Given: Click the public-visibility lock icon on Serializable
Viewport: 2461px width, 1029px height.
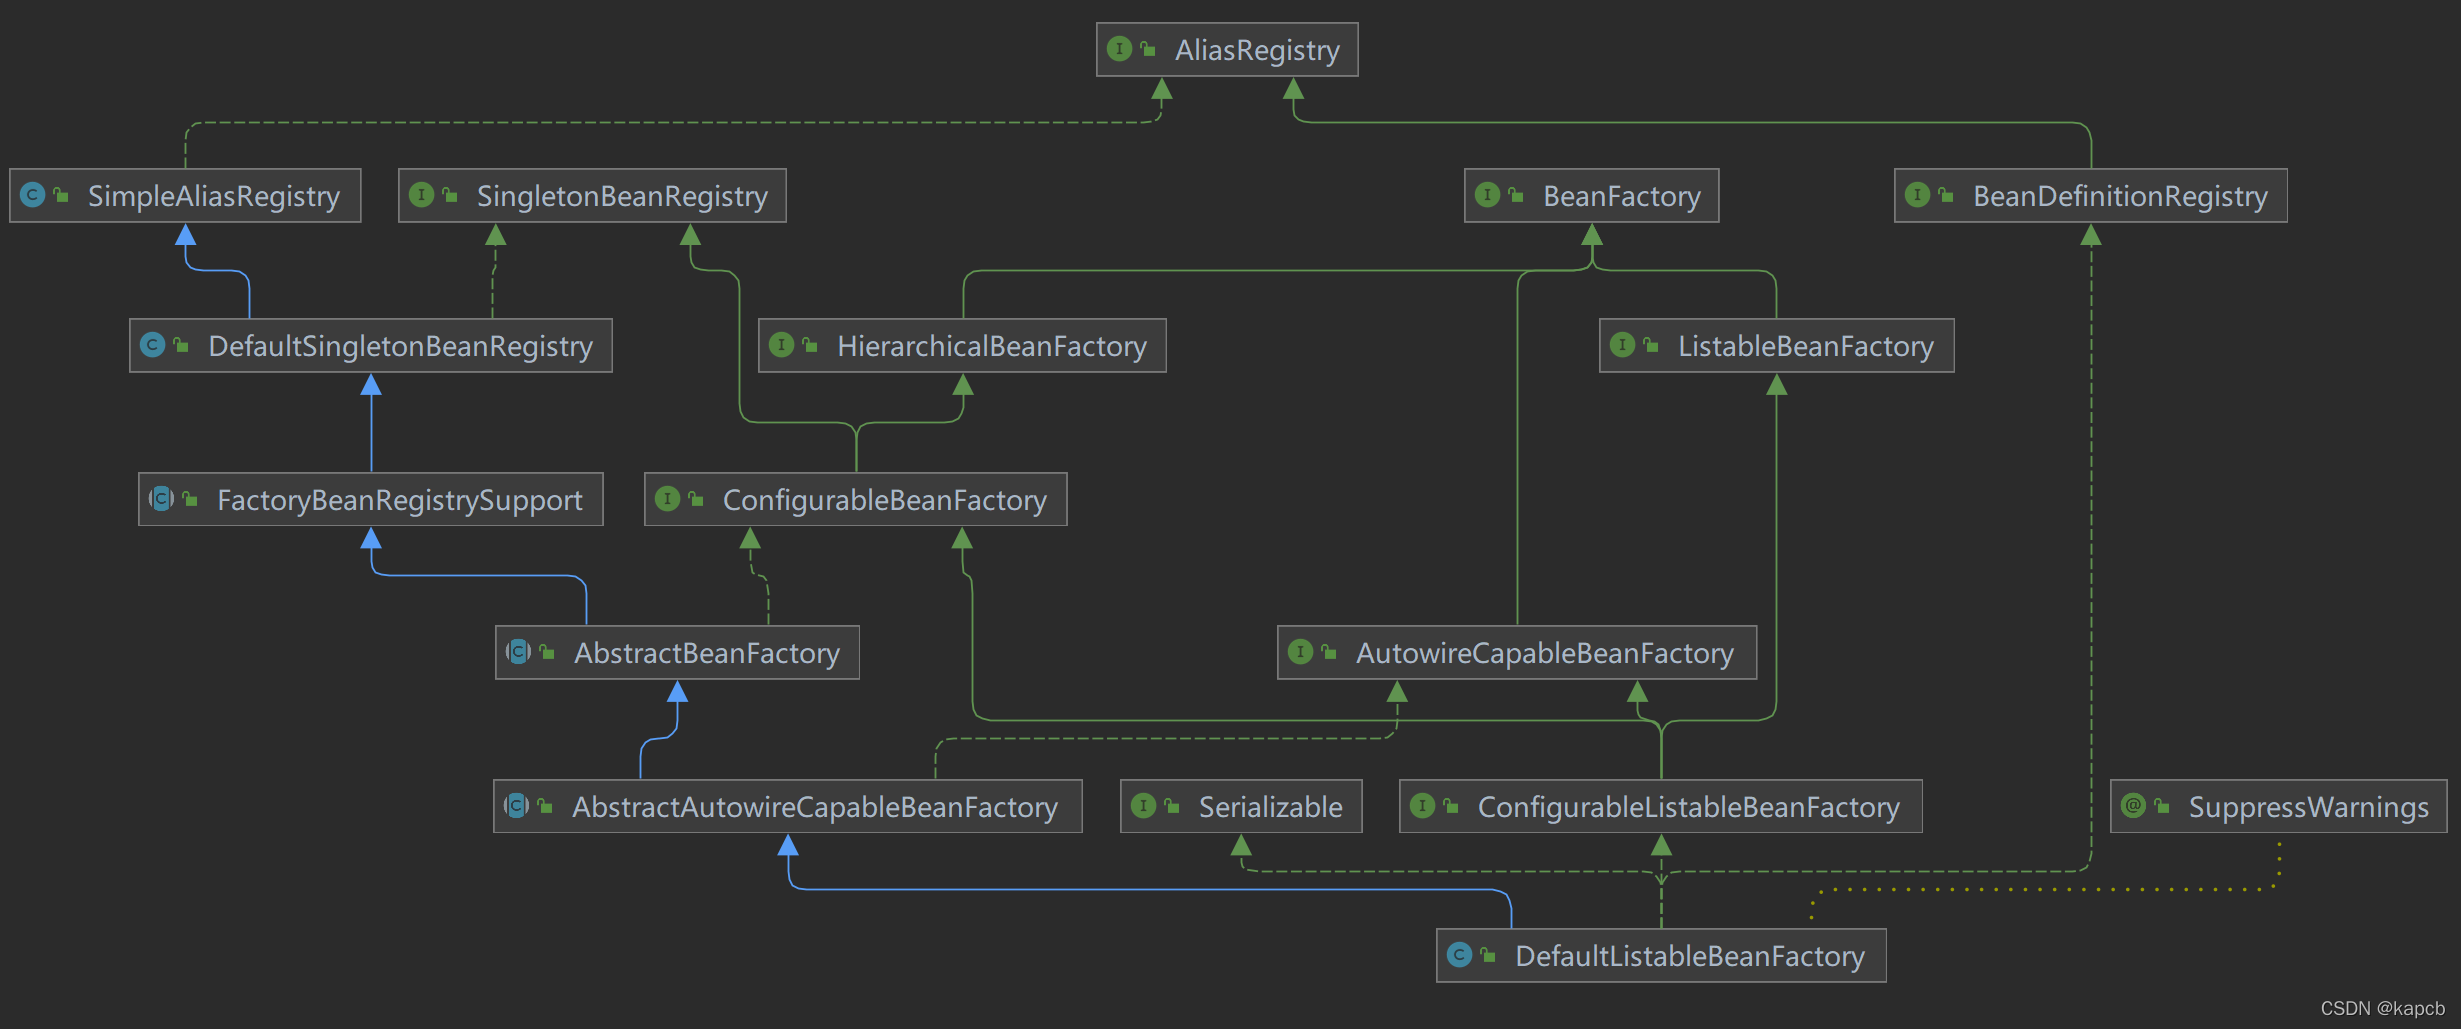Looking at the screenshot, I should click(1172, 805).
